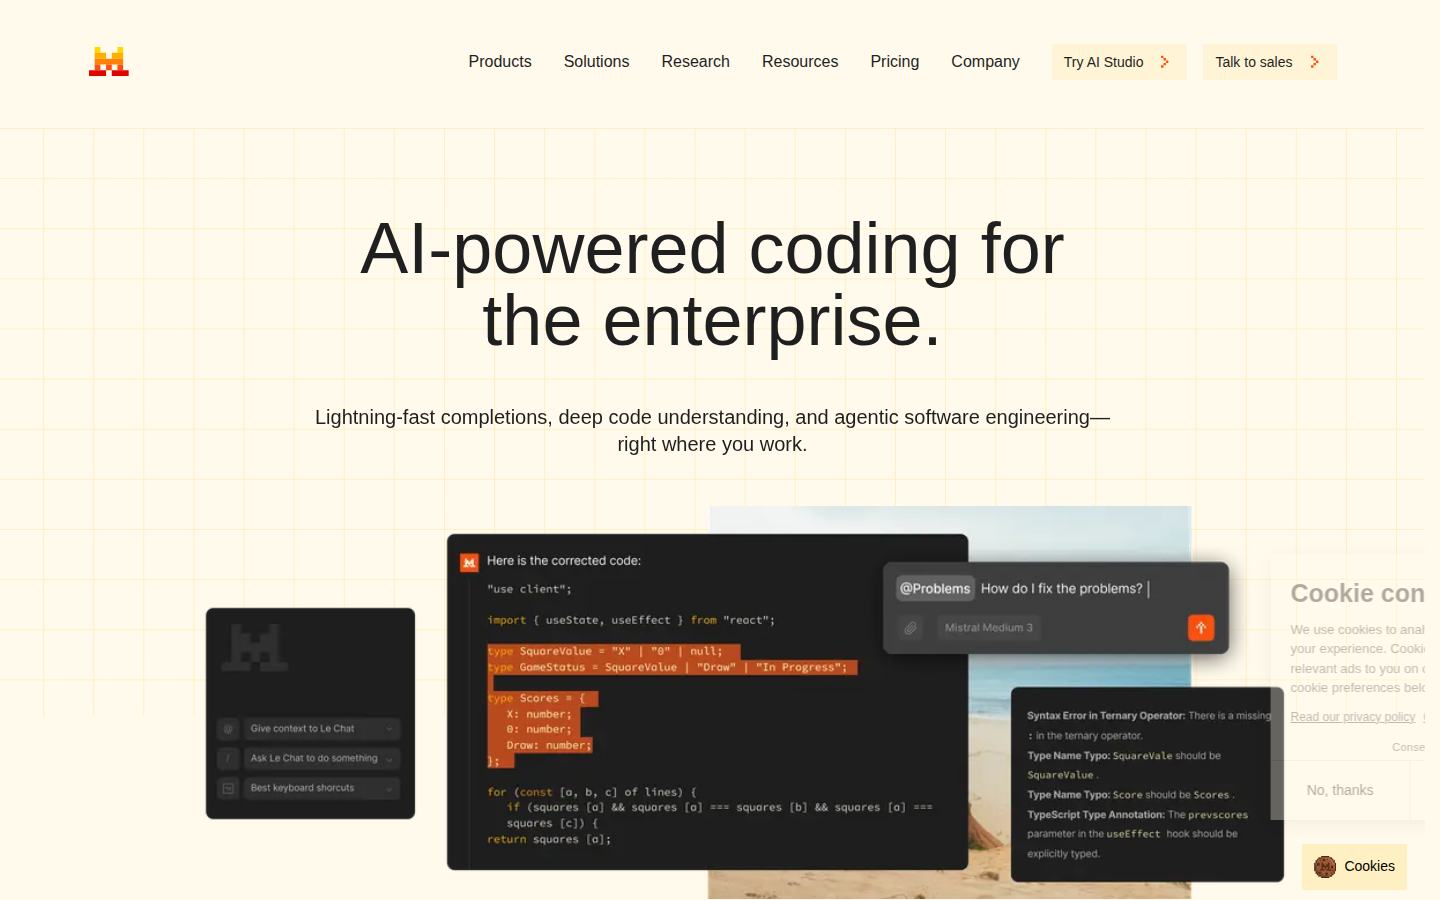This screenshot has width=1440, height=900.
Task: Expand Ask Le Chat to do something
Action: coord(320,759)
